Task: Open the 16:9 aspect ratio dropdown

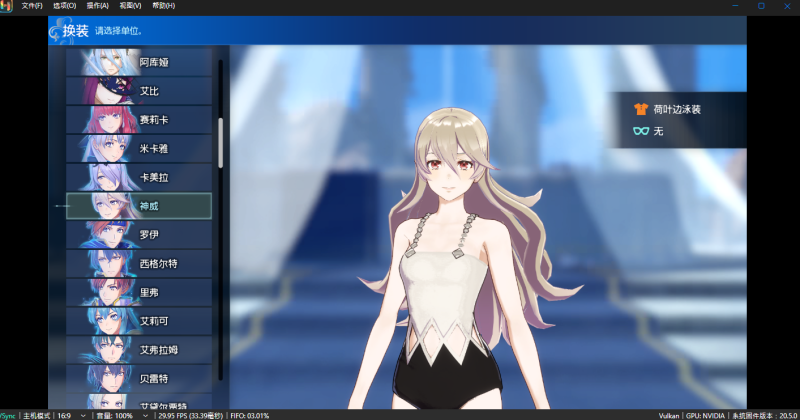Action: 71,416
